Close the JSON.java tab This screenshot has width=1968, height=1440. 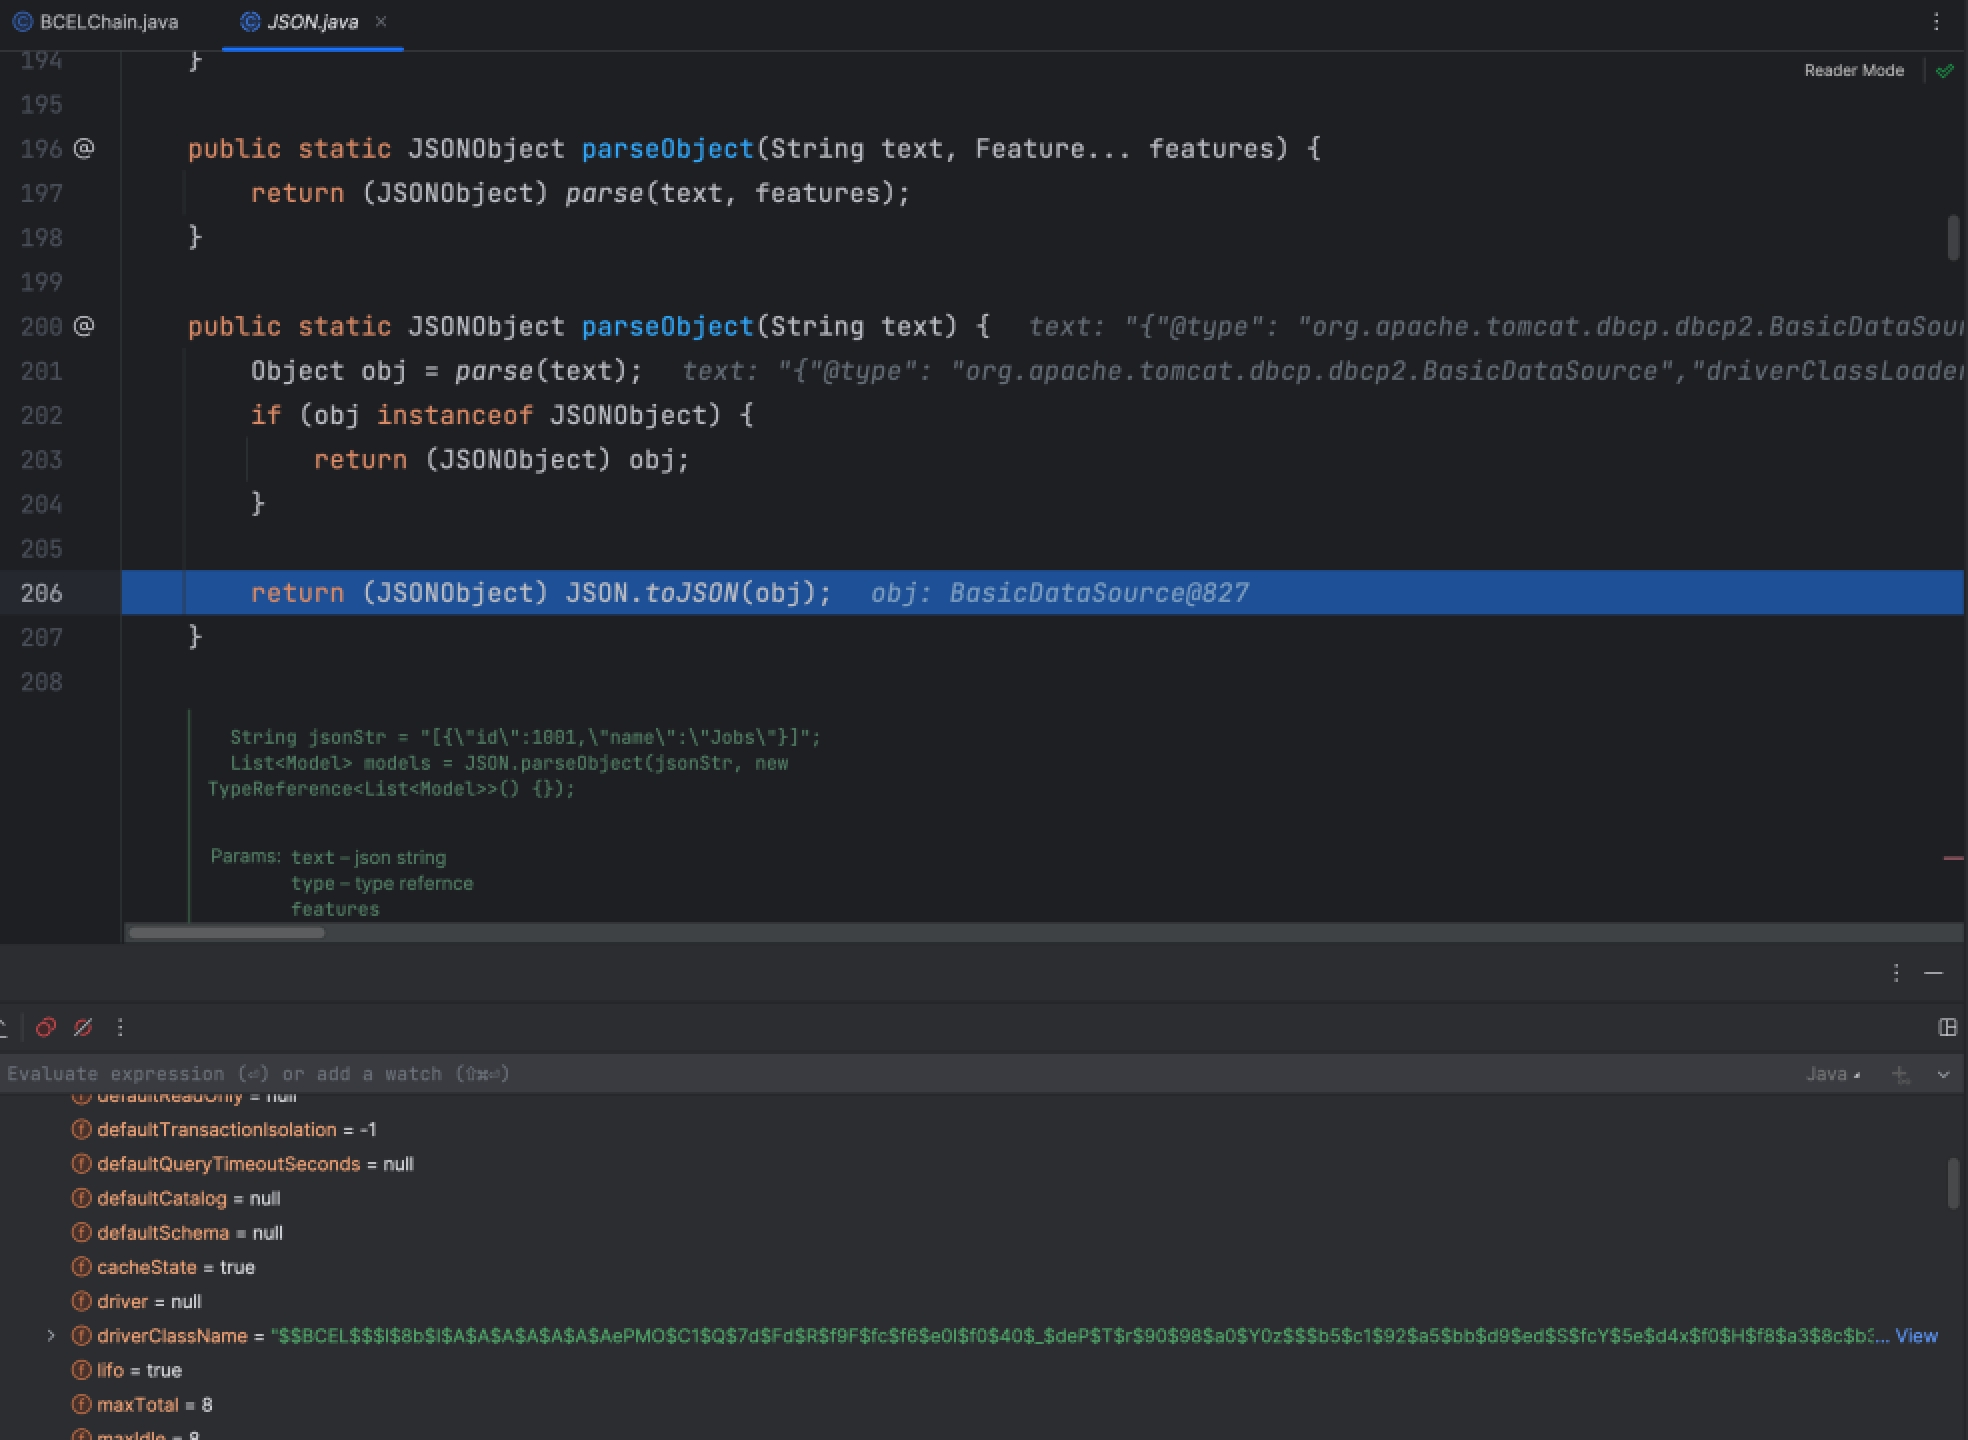click(x=380, y=21)
